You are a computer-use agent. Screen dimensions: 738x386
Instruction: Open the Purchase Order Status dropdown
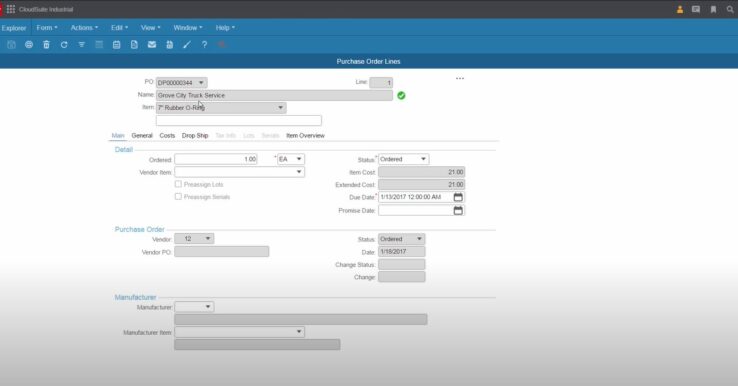tap(419, 239)
